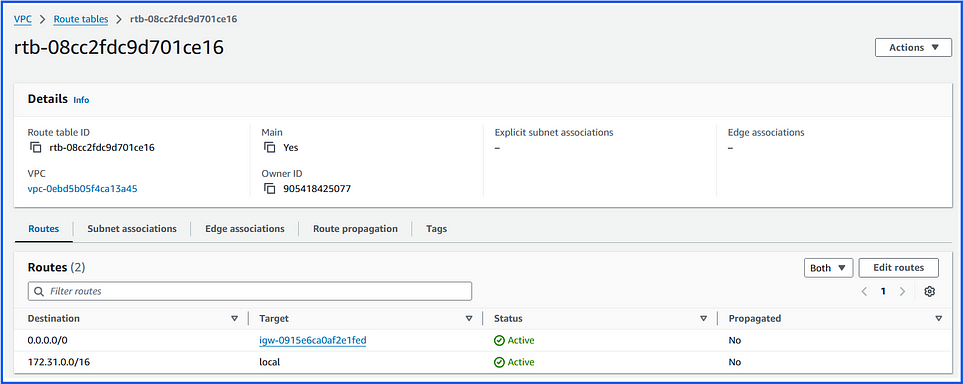Open the Tags tab
Image resolution: width=963 pixels, height=384 pixels.
point(437,229)
